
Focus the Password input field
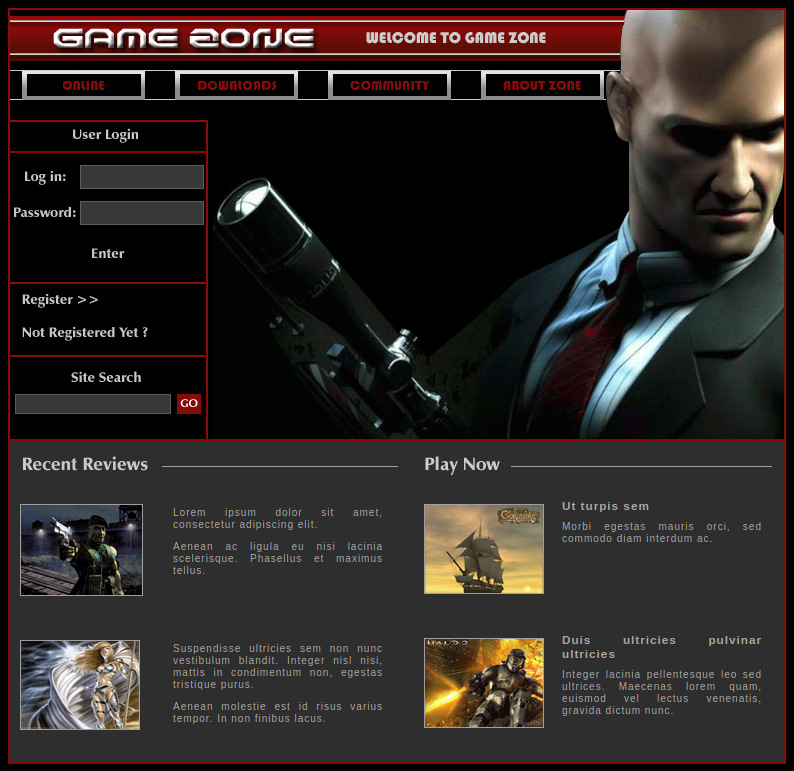click(x=142, y=213)
